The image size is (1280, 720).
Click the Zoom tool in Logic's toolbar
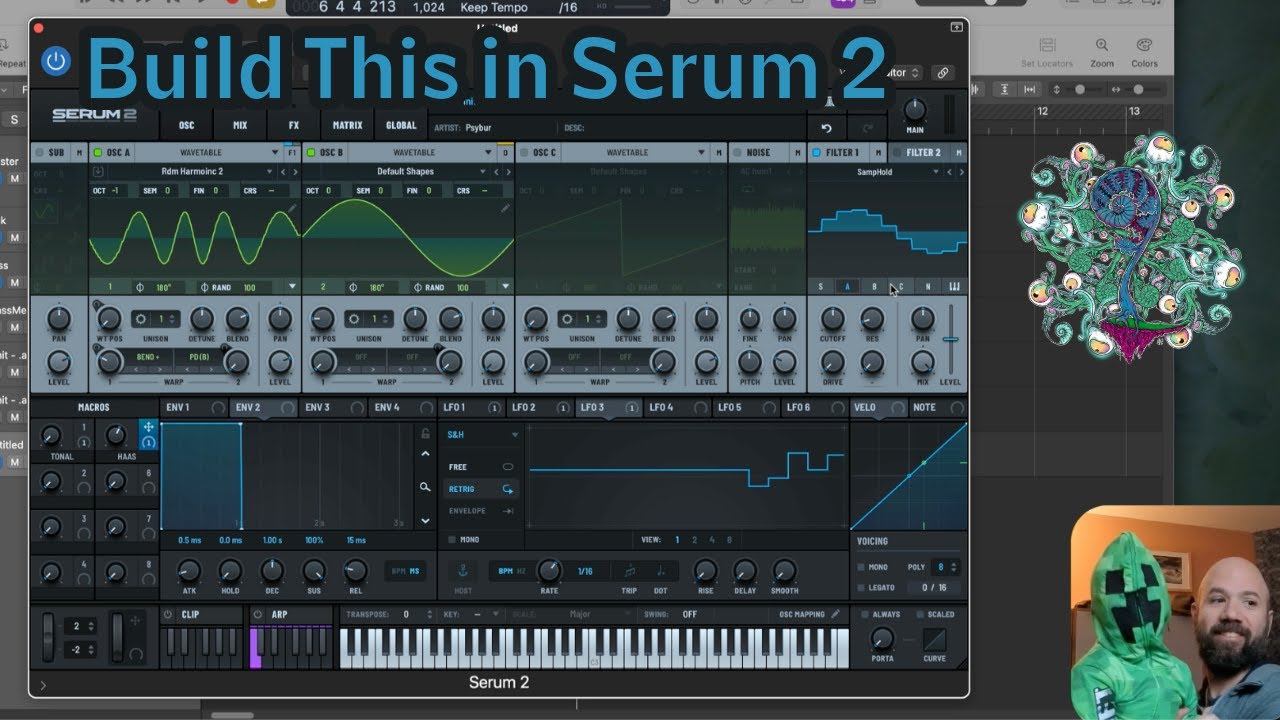[1102, 52]
